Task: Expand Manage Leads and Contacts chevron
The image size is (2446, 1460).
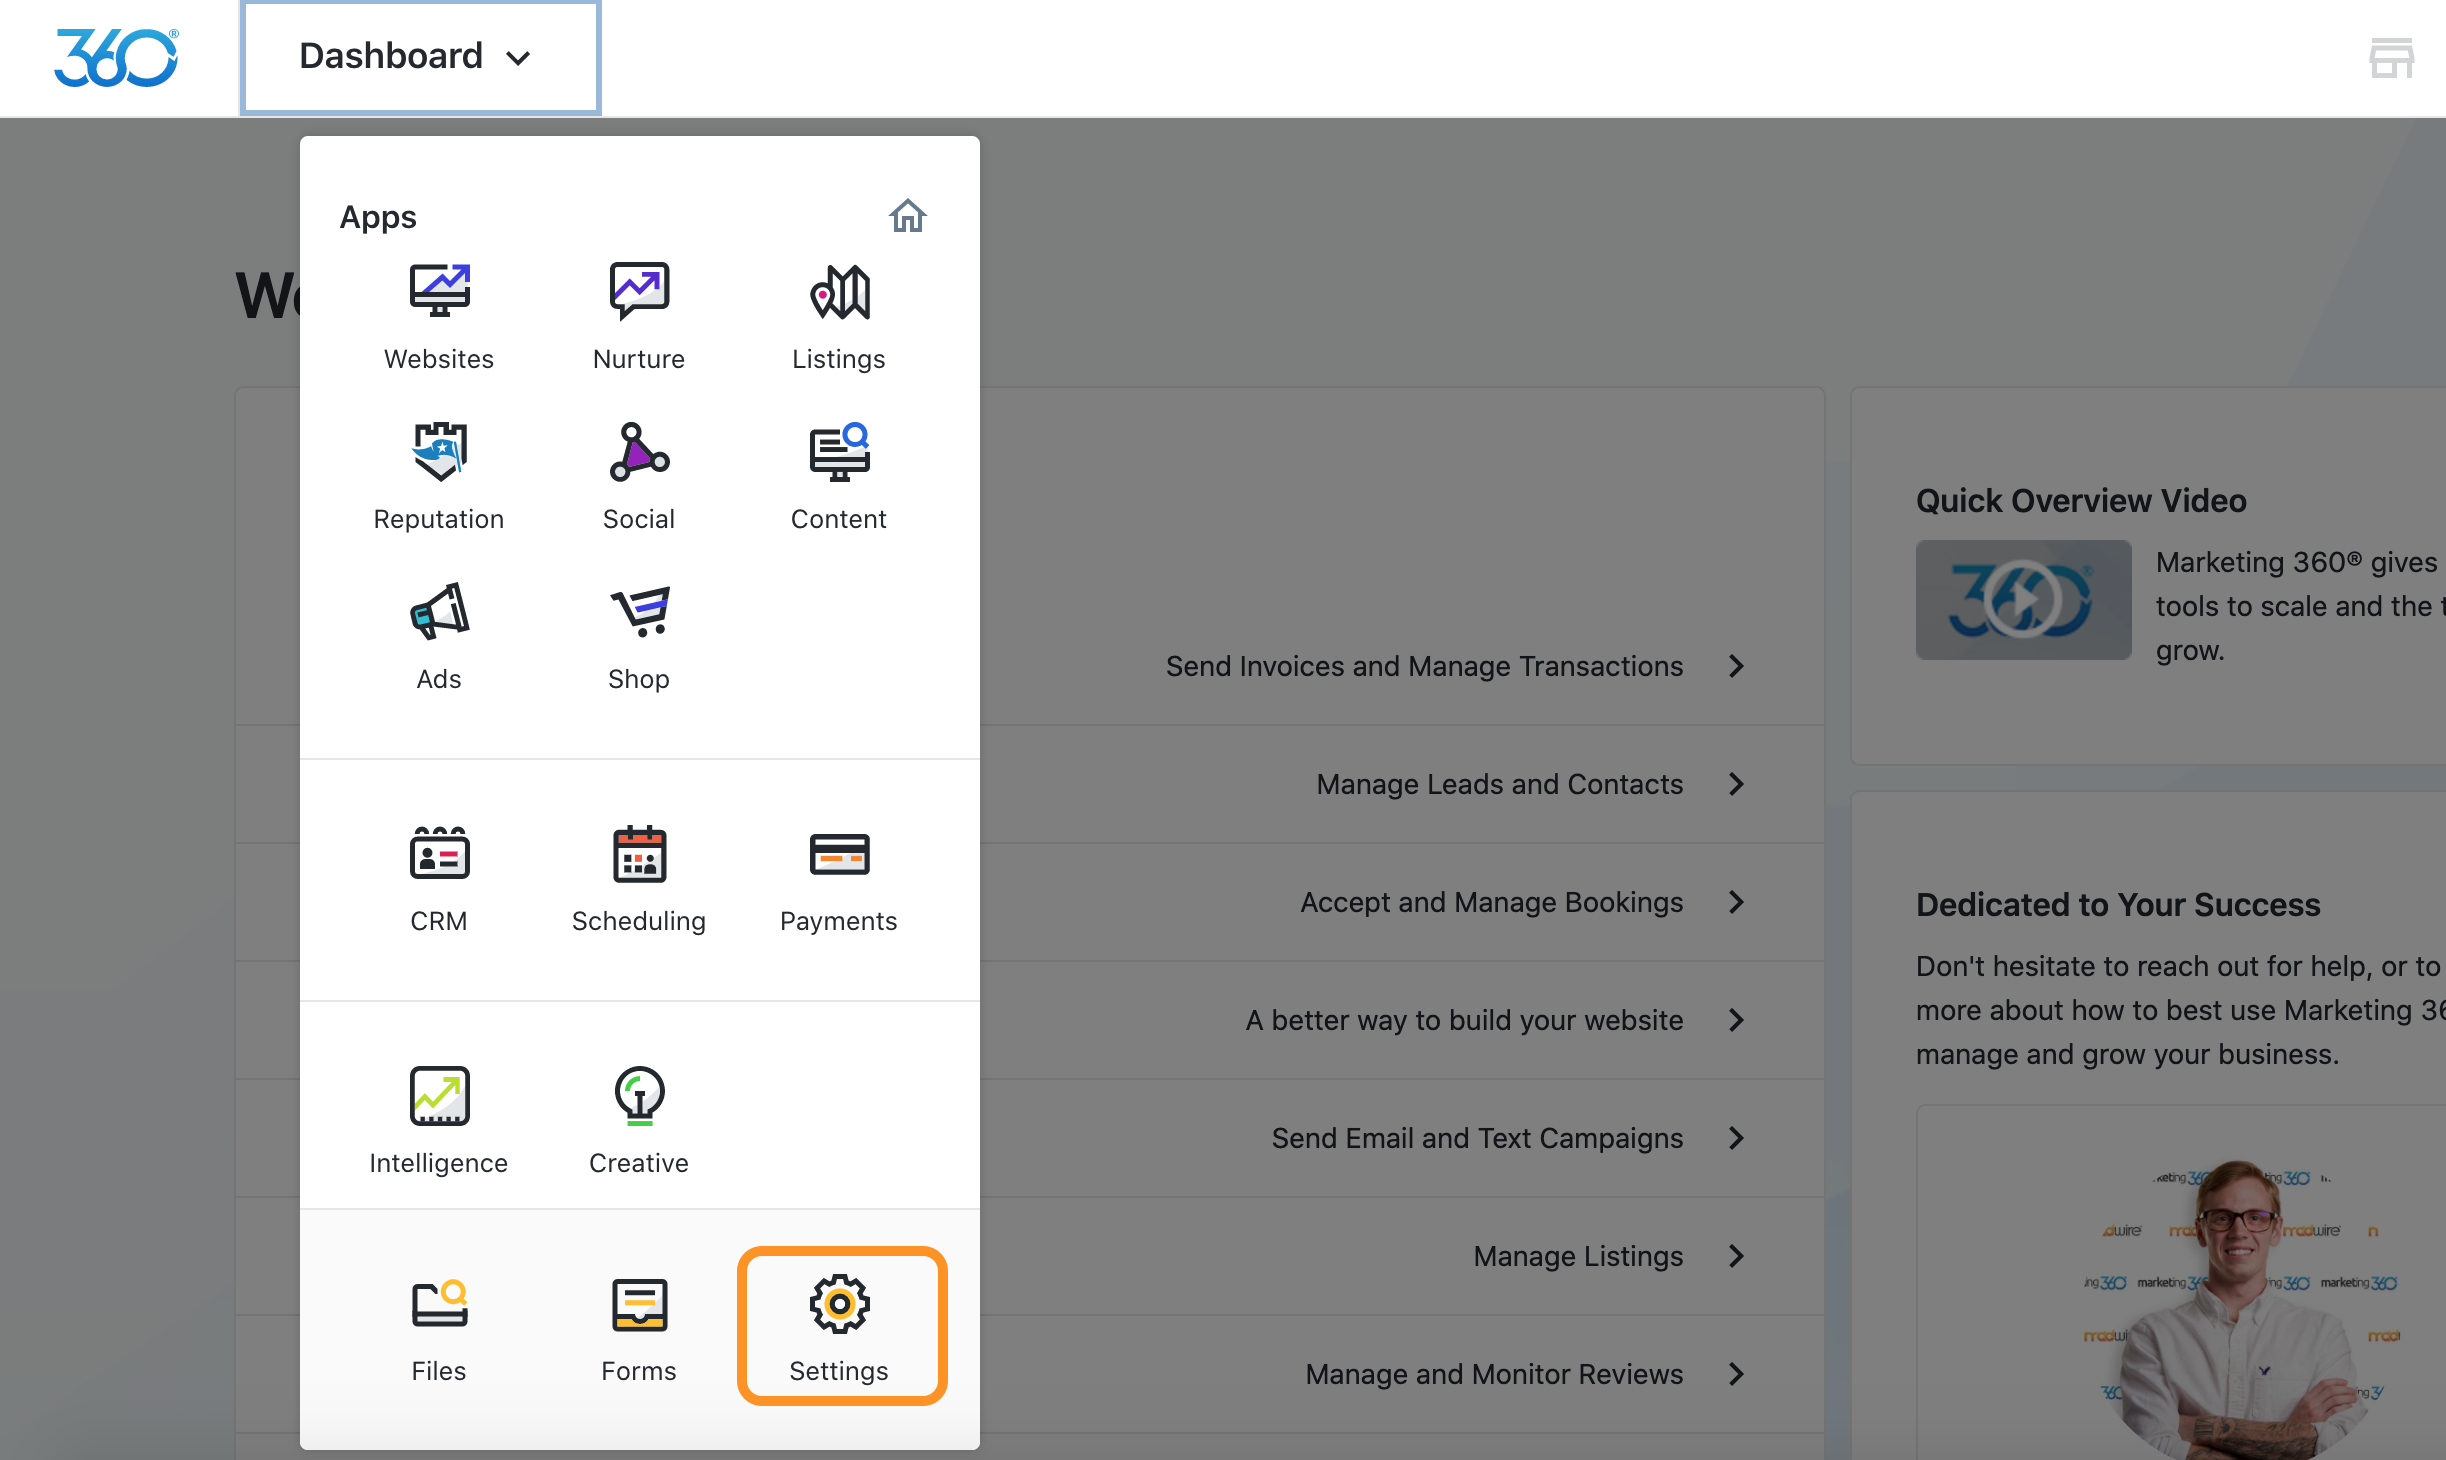Action: 1736,784
